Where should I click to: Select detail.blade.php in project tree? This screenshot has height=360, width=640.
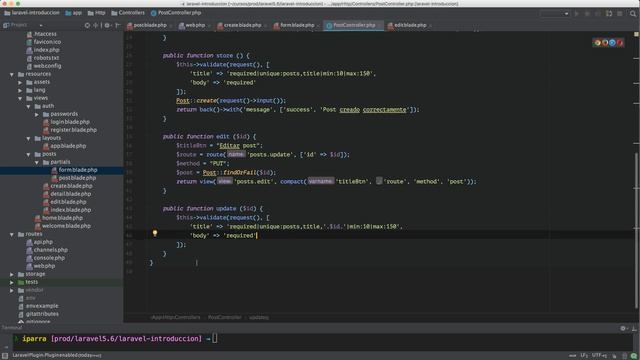coord(67,194)
